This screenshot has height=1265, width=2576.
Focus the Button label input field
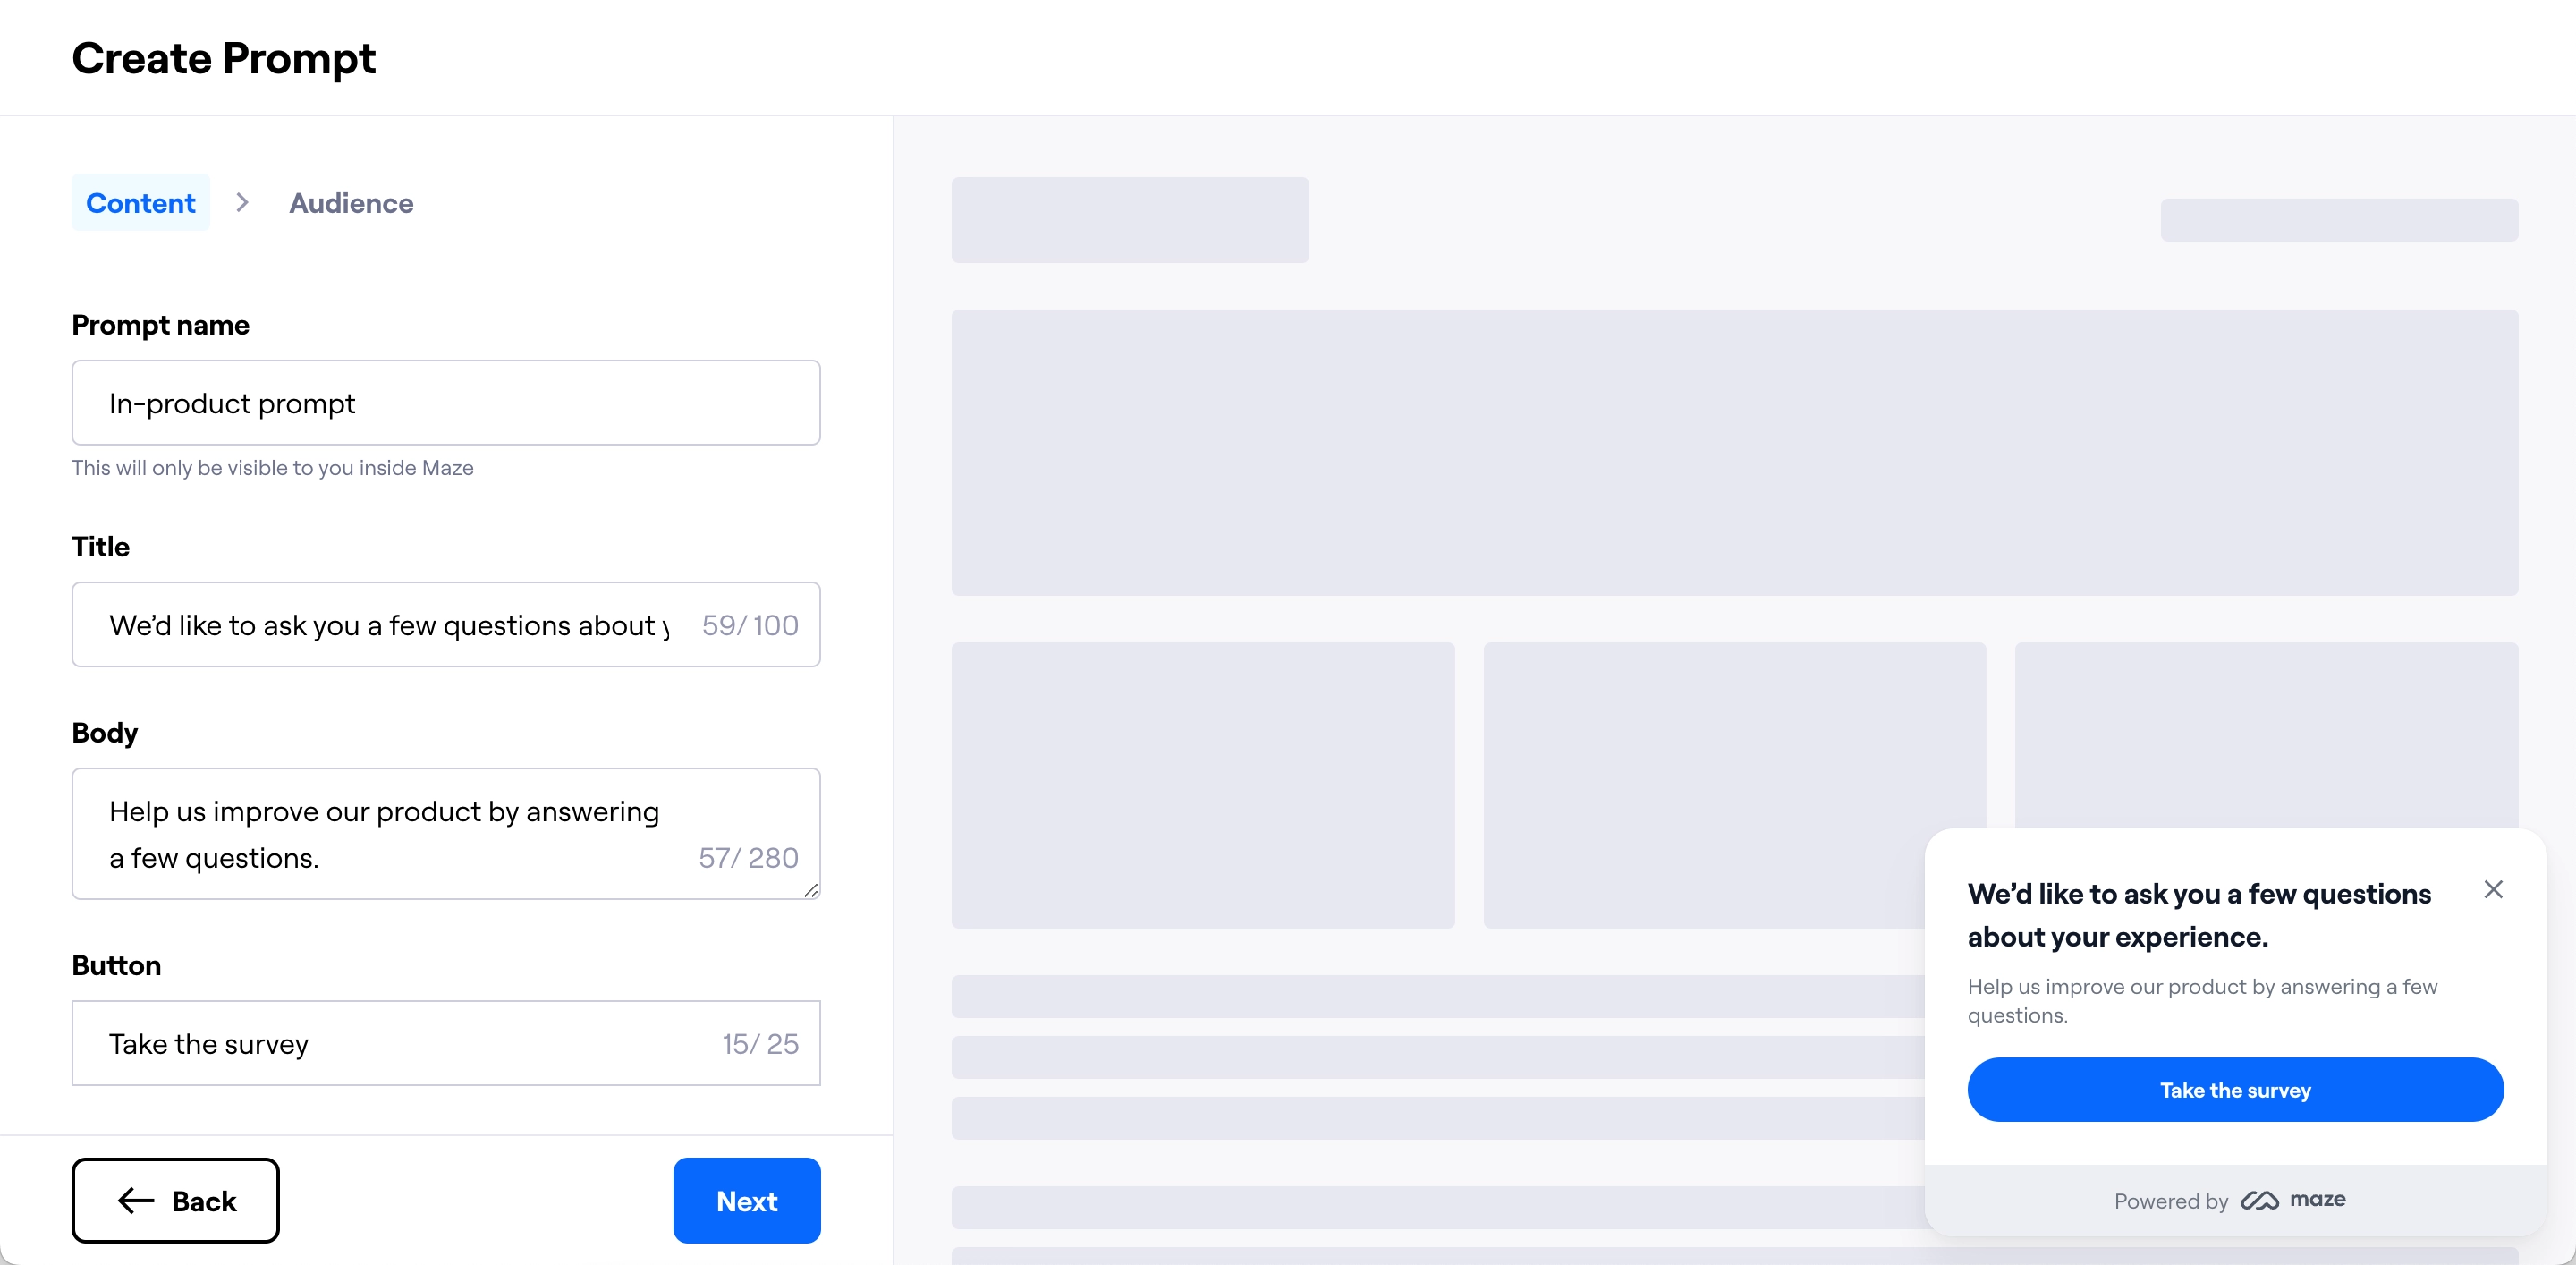point(446,1043)
